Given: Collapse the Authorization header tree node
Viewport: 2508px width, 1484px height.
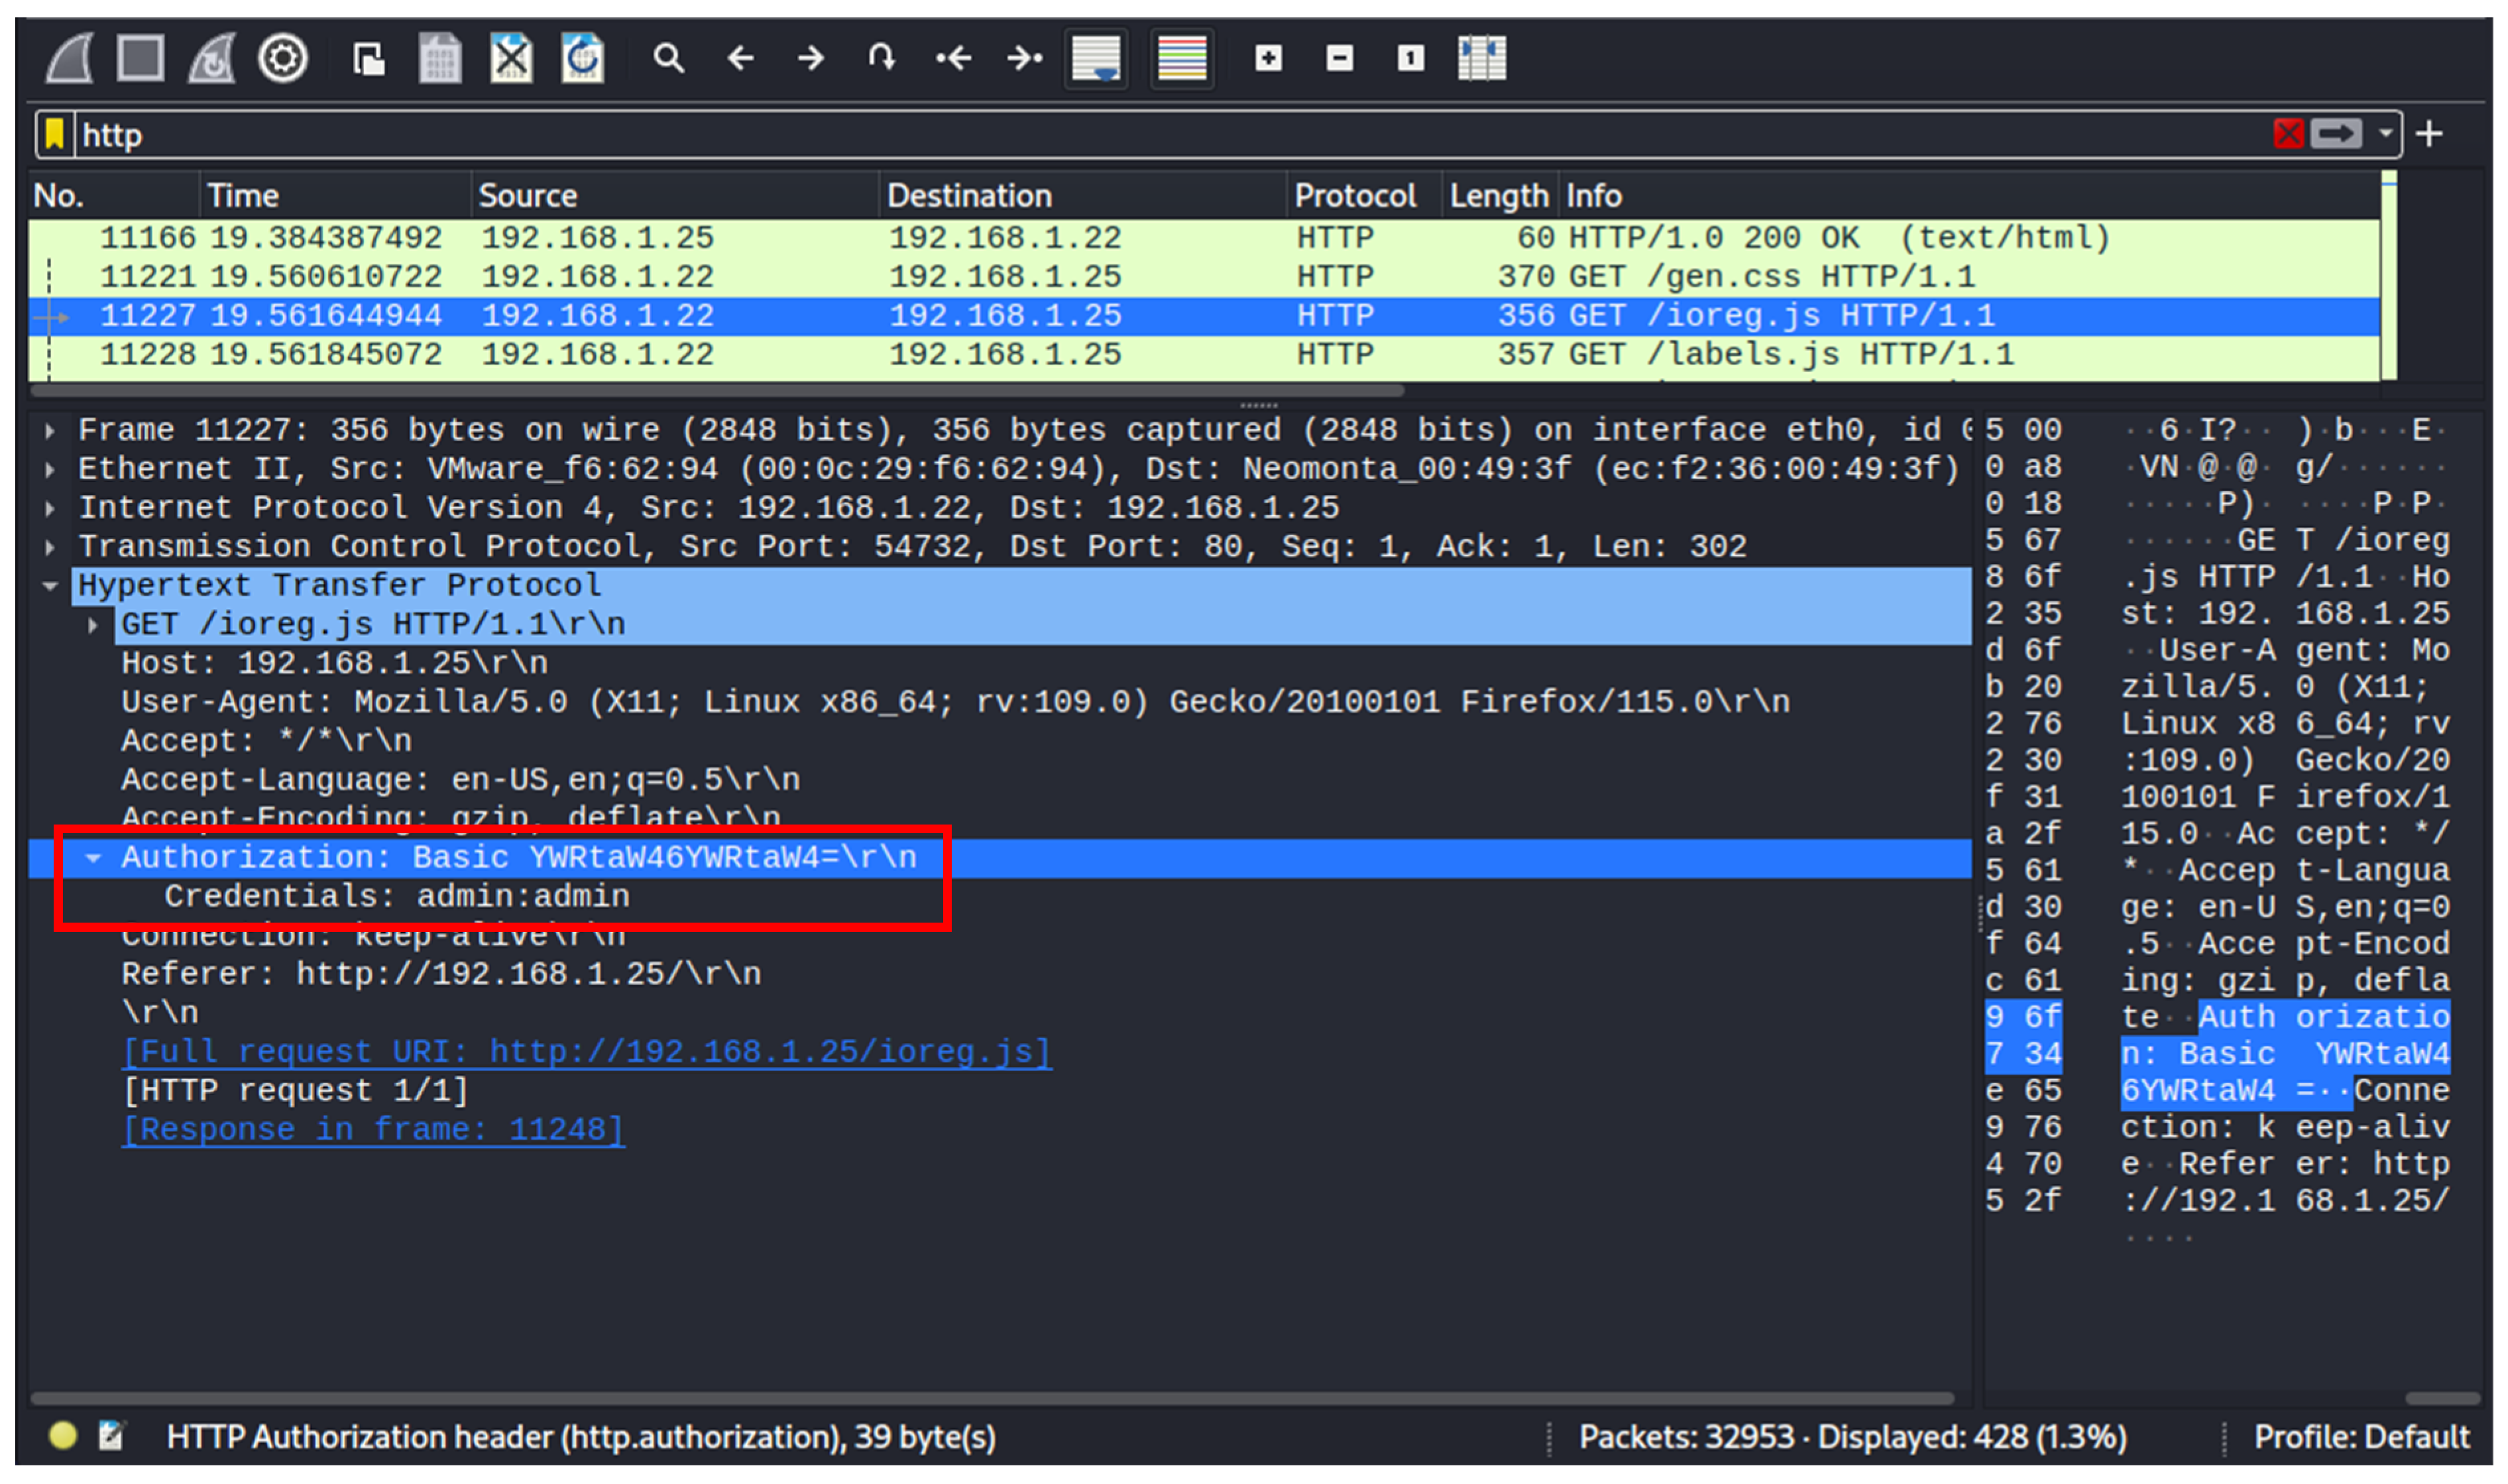Looking at the screenshot, I should click(93, 858).
